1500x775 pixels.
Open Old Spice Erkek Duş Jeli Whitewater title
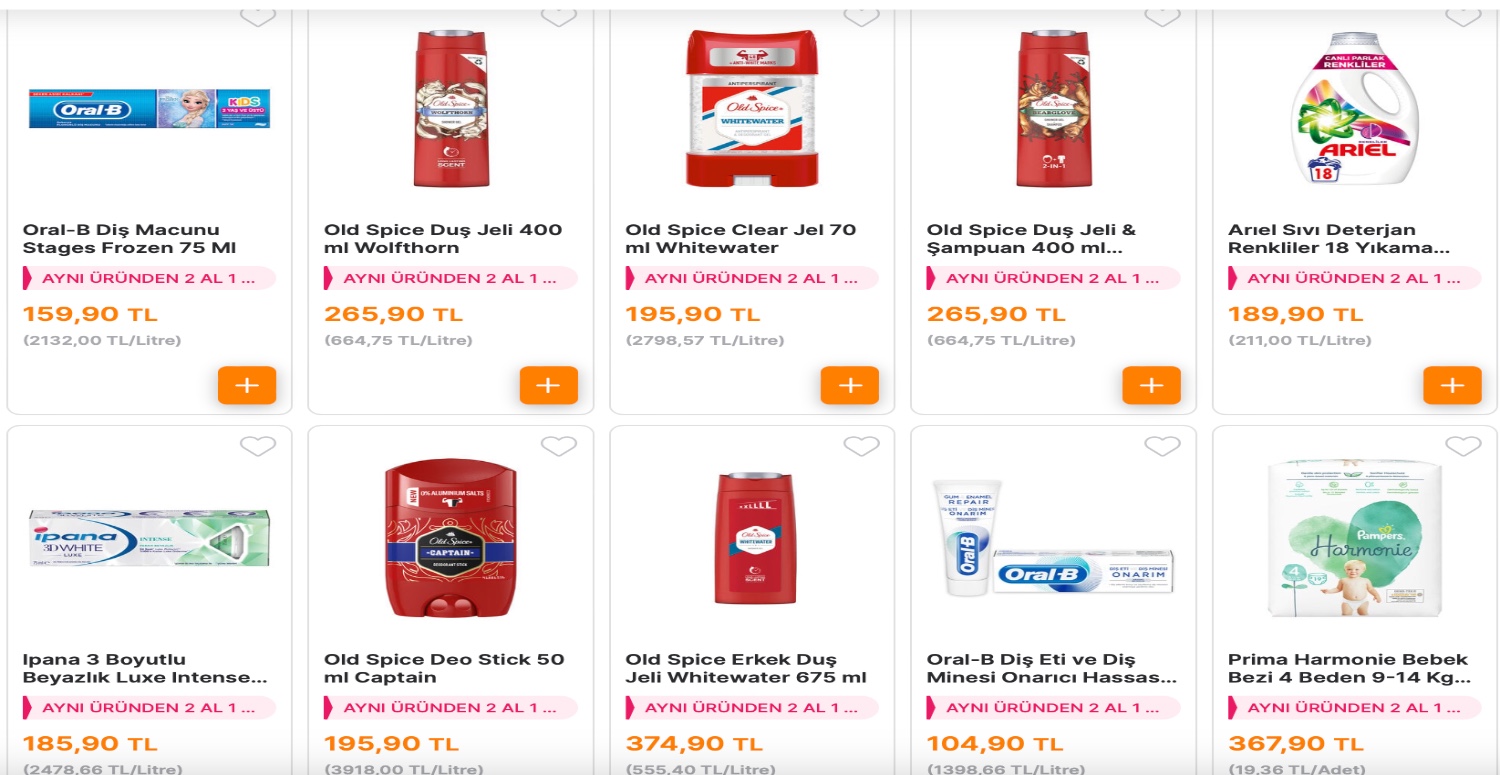click(x=745, y=668)
